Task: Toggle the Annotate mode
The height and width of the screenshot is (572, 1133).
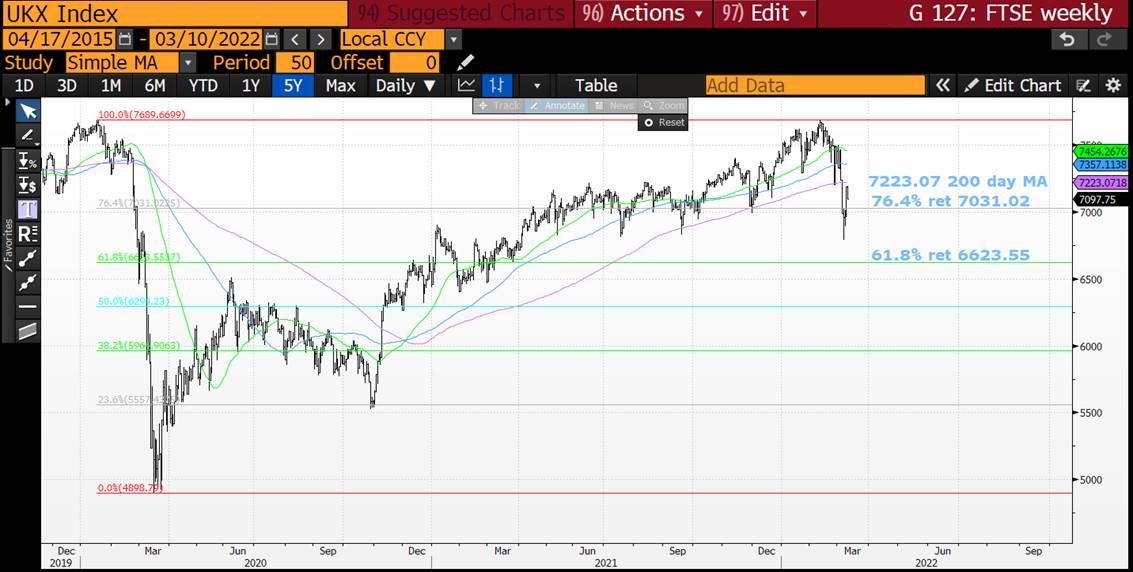Action: (x=558, y=105)
